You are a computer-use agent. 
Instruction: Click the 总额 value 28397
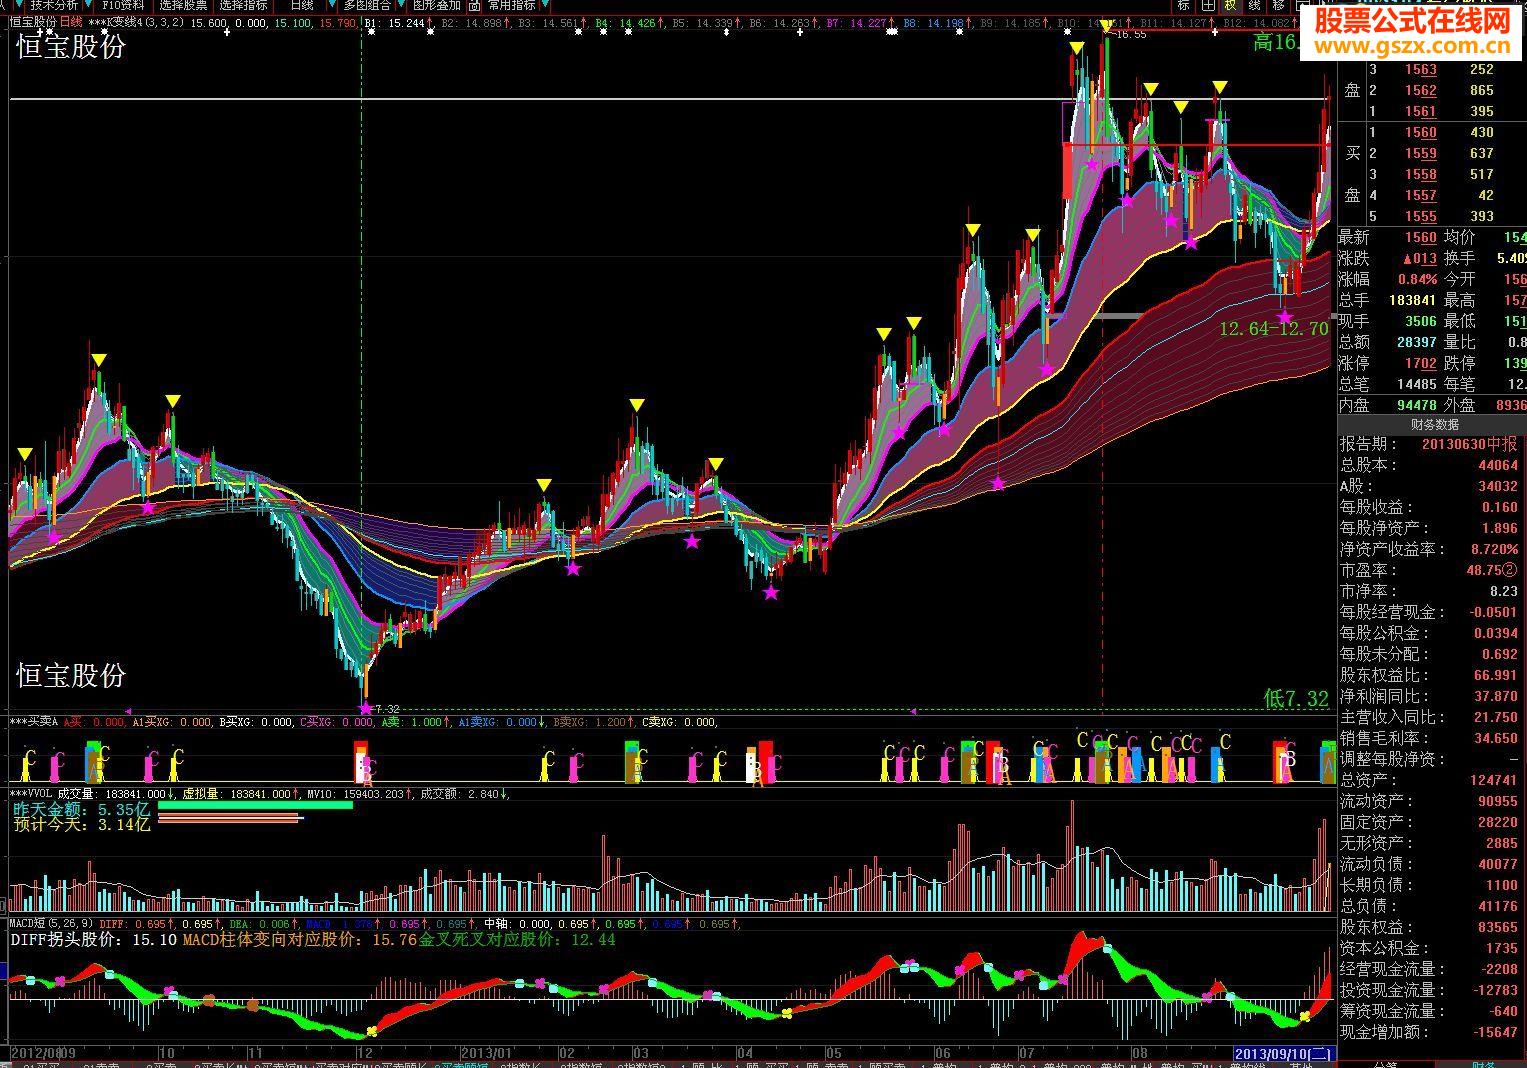(x=1416, y=342)
